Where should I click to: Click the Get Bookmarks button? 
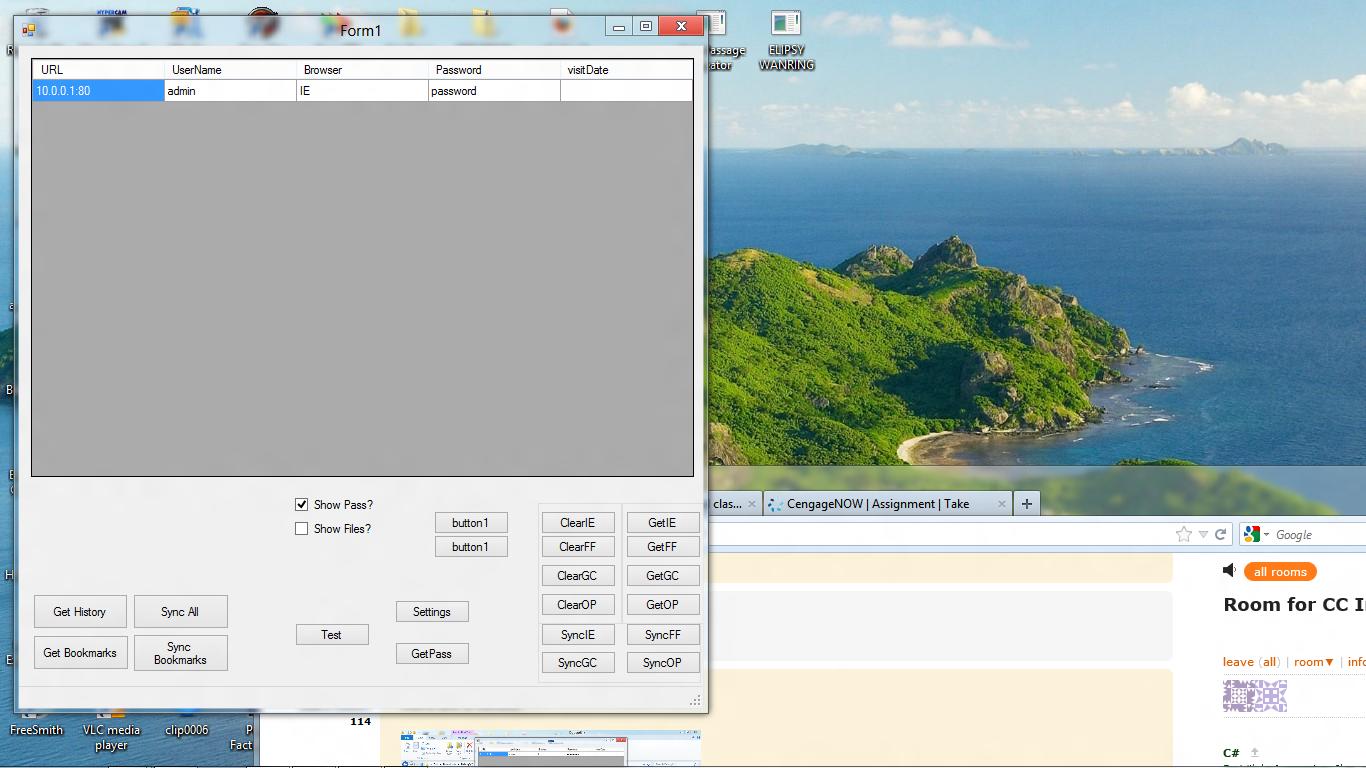point(80,653)
